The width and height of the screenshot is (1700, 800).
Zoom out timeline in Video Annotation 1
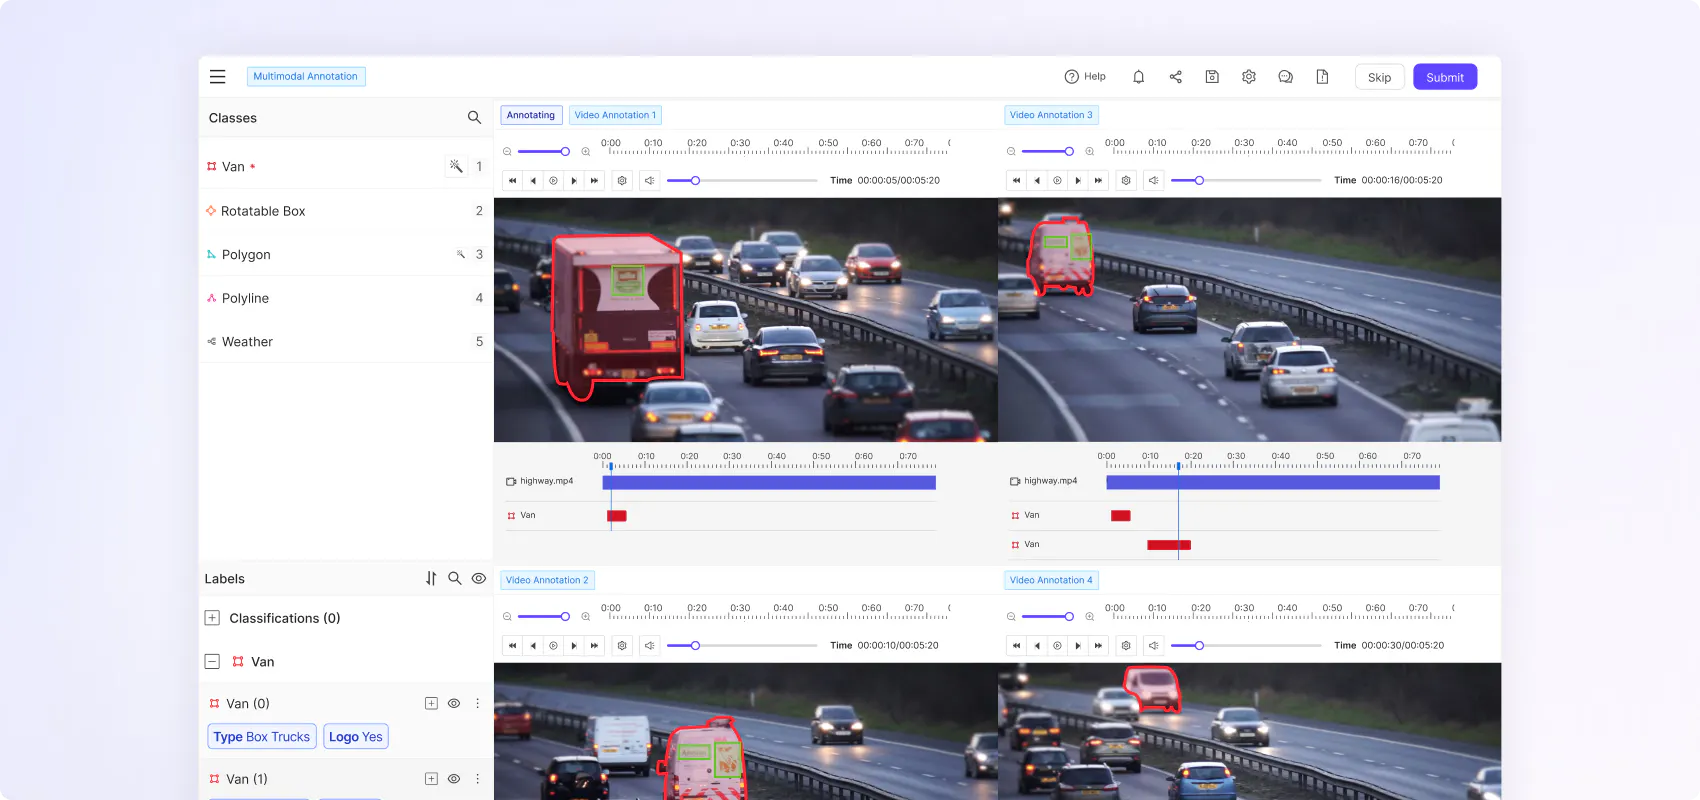(507, 152)
